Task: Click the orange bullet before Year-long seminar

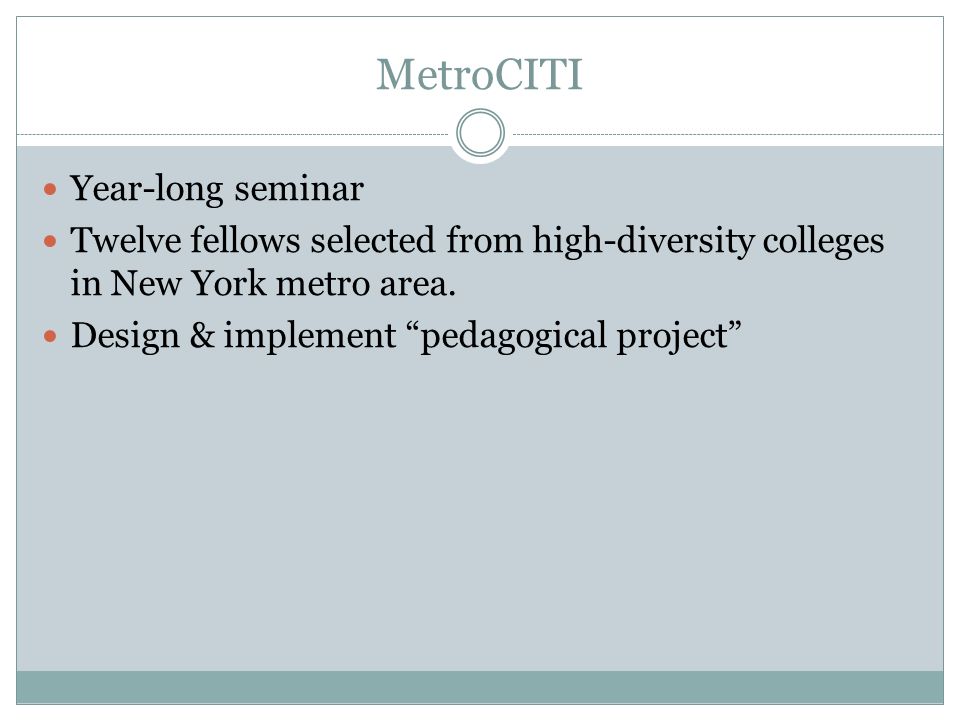Action: [50, 189]
